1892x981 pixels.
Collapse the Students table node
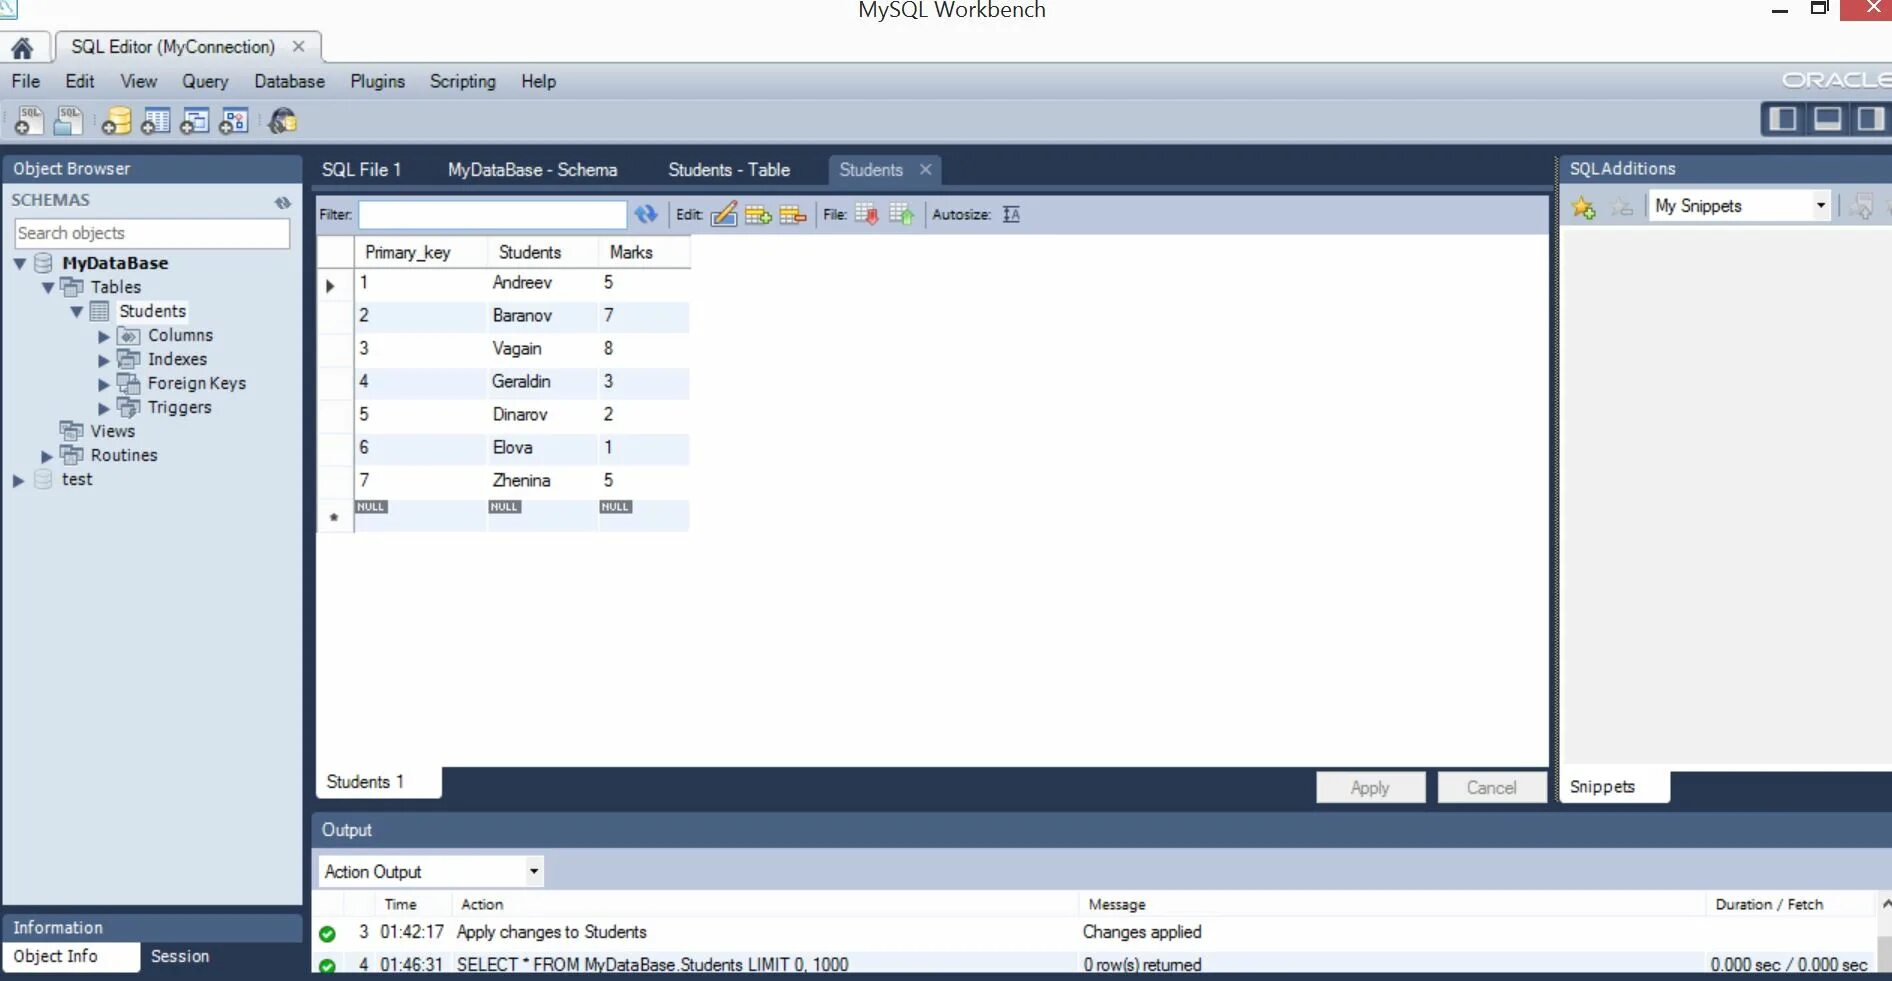coord(77,311)
